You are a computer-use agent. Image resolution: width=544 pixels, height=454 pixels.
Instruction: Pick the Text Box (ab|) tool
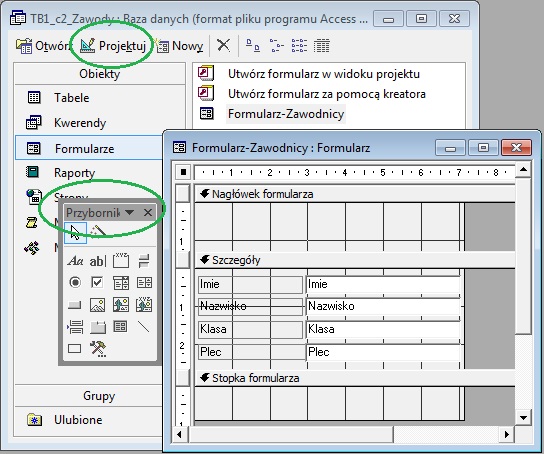pos(98,261)
